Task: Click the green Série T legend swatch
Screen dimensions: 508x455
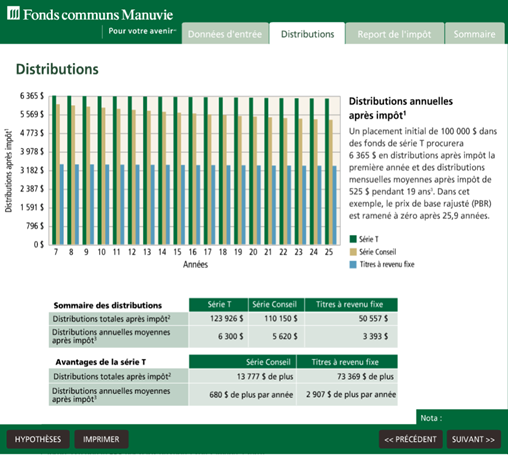Action: point(353,239)
